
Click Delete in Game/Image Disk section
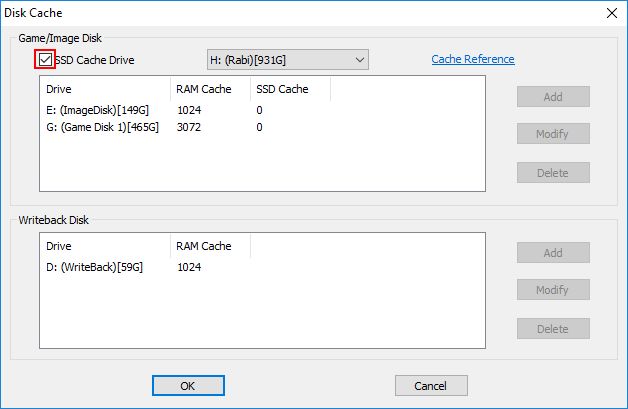click(553, 173)
